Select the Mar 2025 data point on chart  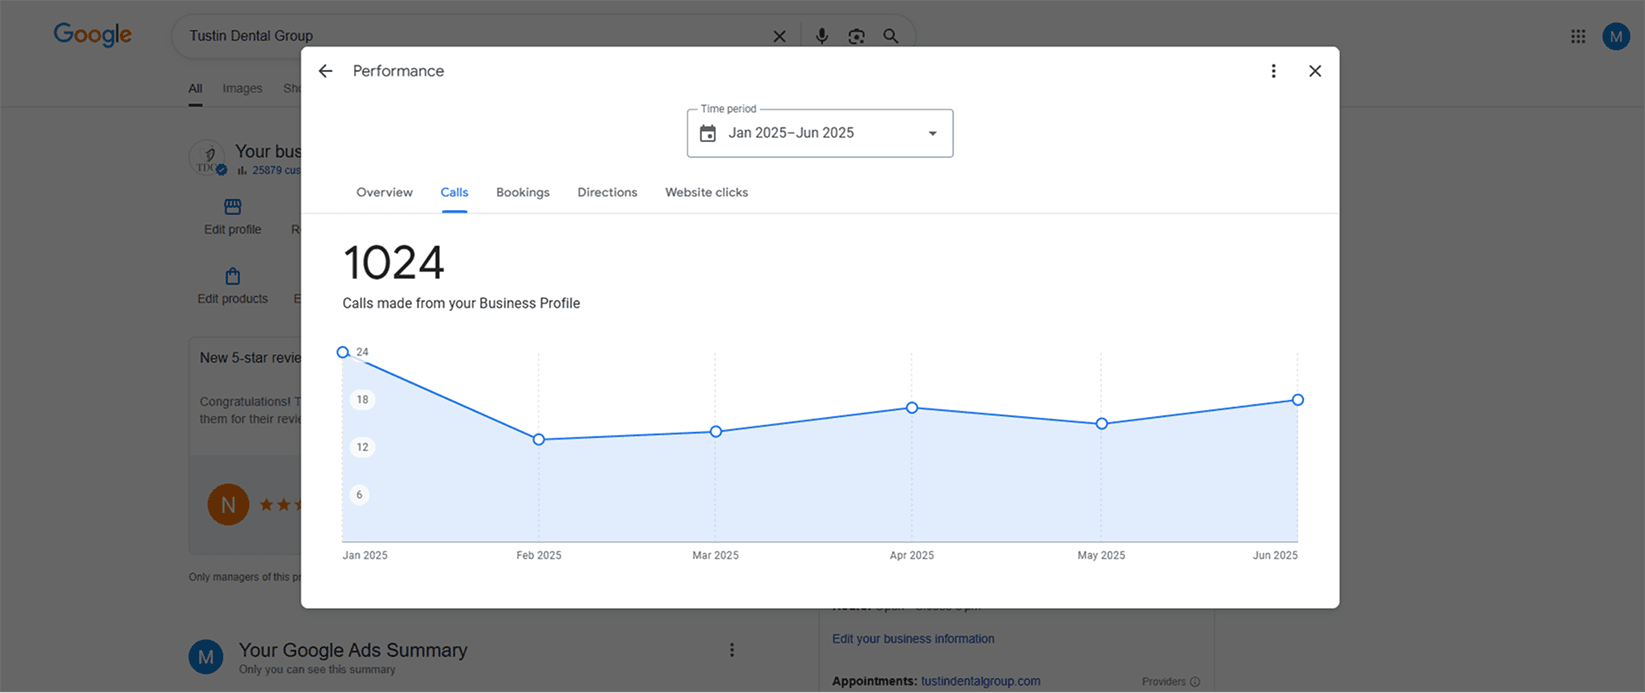pos(716,431)
